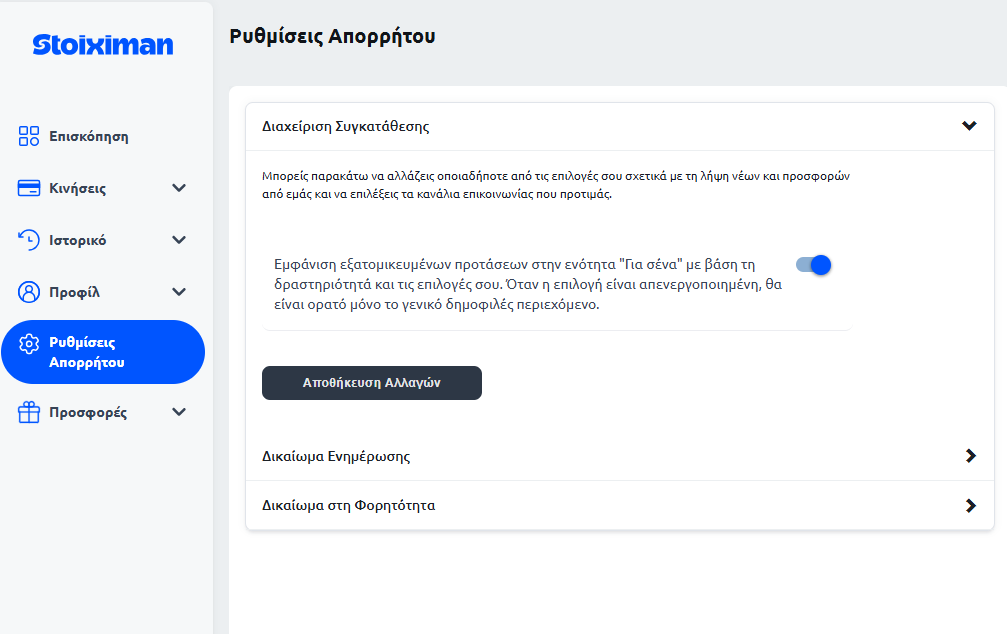The image size is (1007, 634).
Task: Expand the Ιστορικό submenu chevron
Action: (x=179, y=240)
